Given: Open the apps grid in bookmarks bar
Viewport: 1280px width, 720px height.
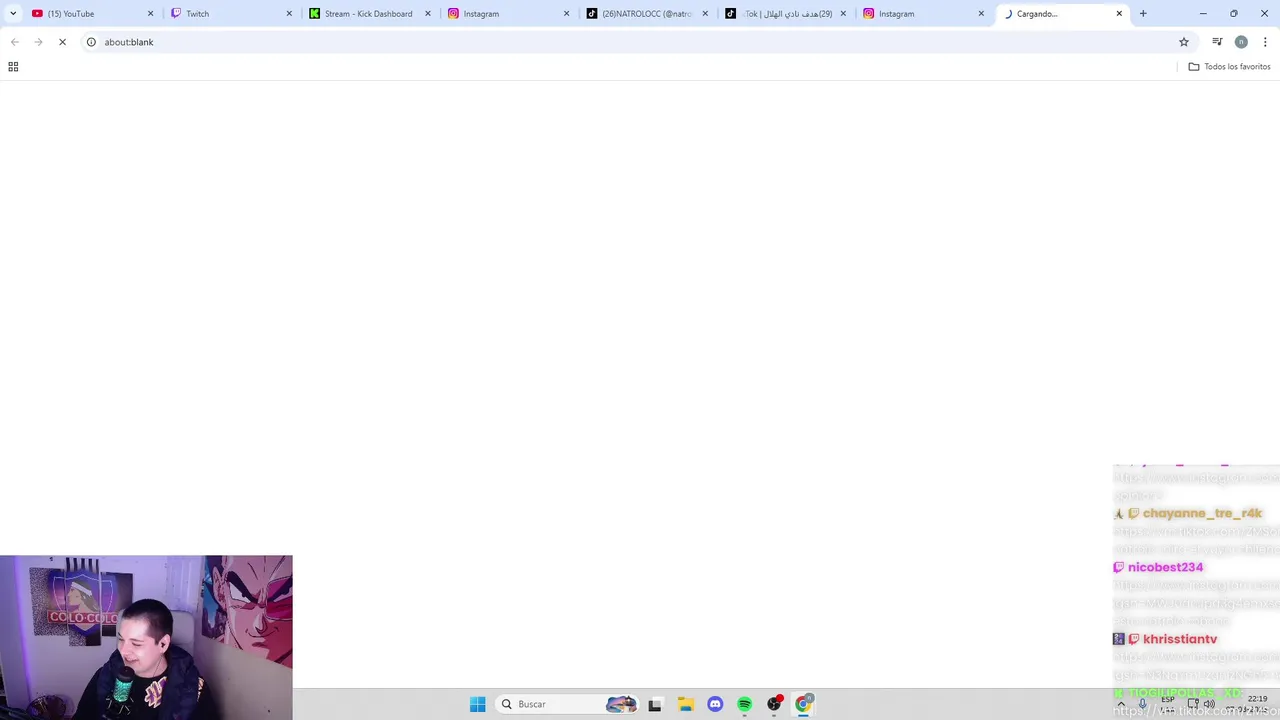Looking at the screenshot, I should (13, 67).
